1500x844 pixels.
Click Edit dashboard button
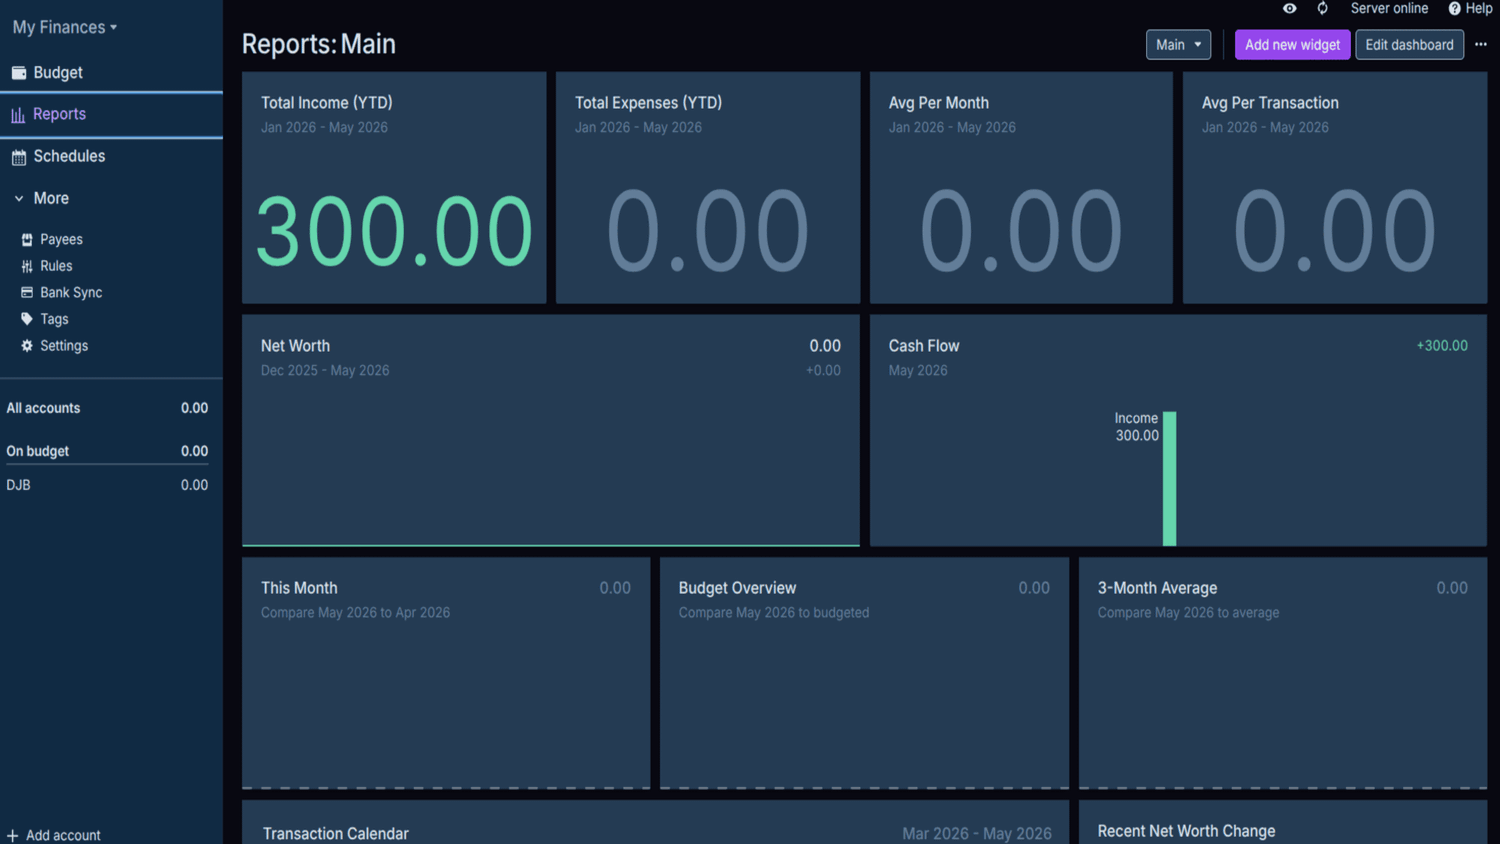[1409, 45]
